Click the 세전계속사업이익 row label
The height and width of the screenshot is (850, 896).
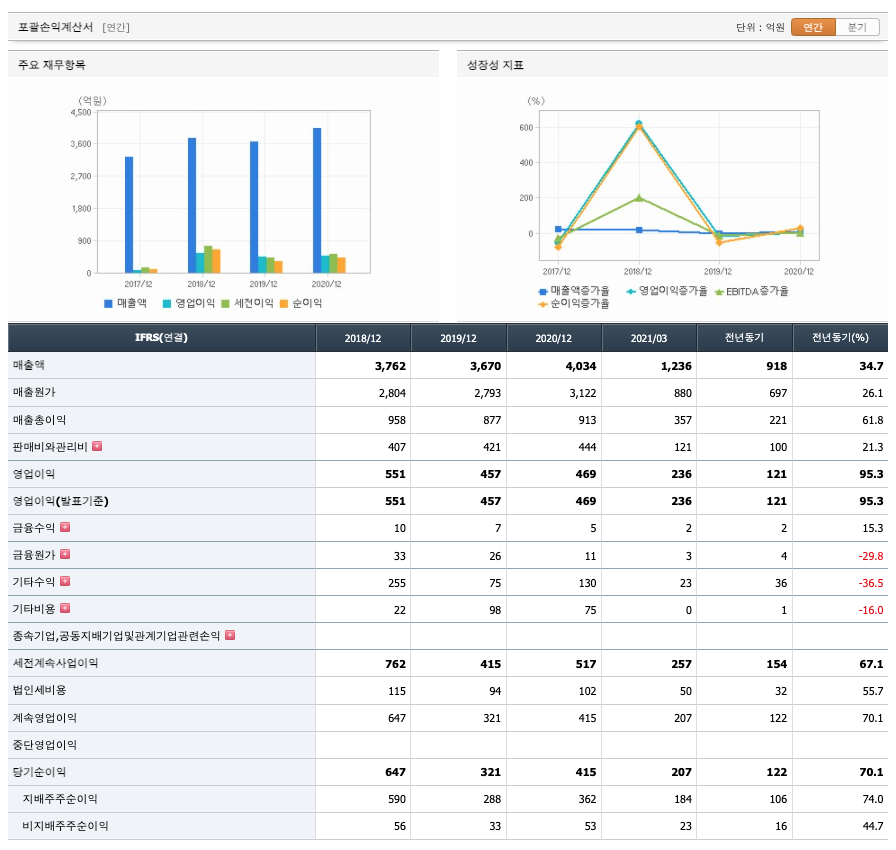55,663
